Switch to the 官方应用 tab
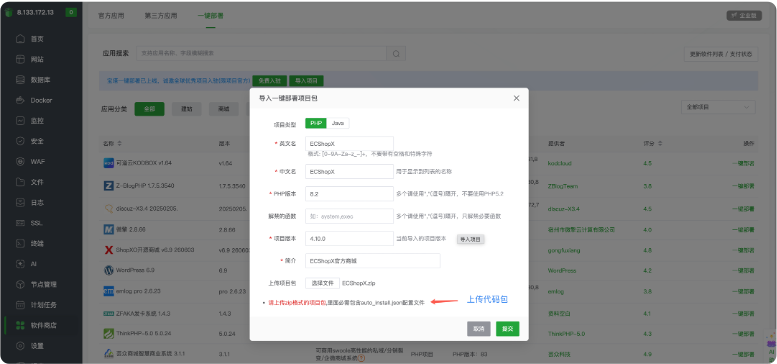This screenshot has height=364, width=777. pos(111,16)
